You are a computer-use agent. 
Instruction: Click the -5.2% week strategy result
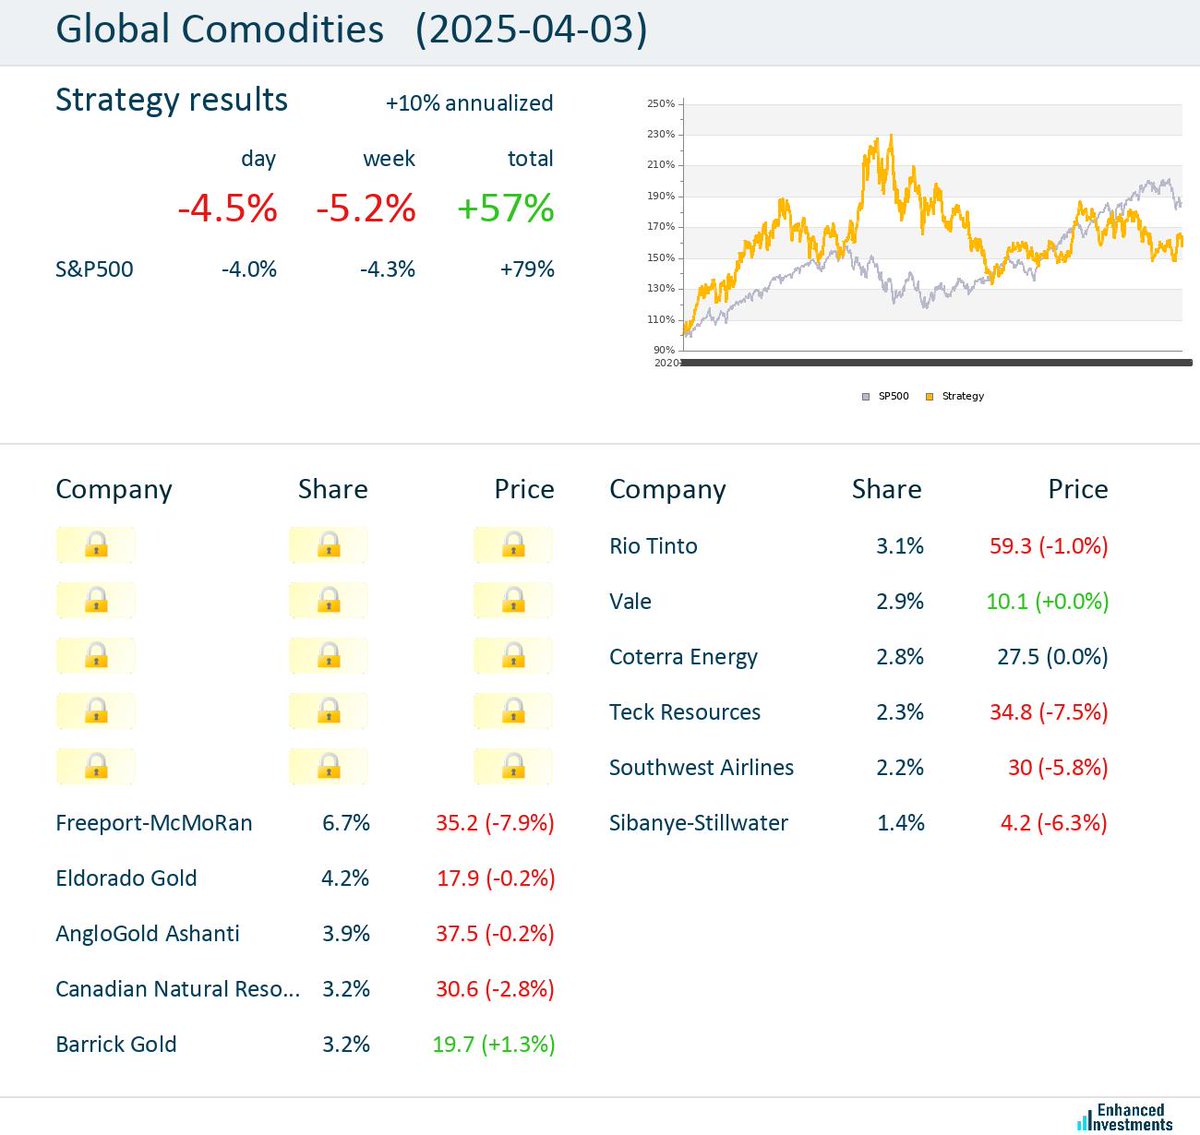(x=365, y=208)
